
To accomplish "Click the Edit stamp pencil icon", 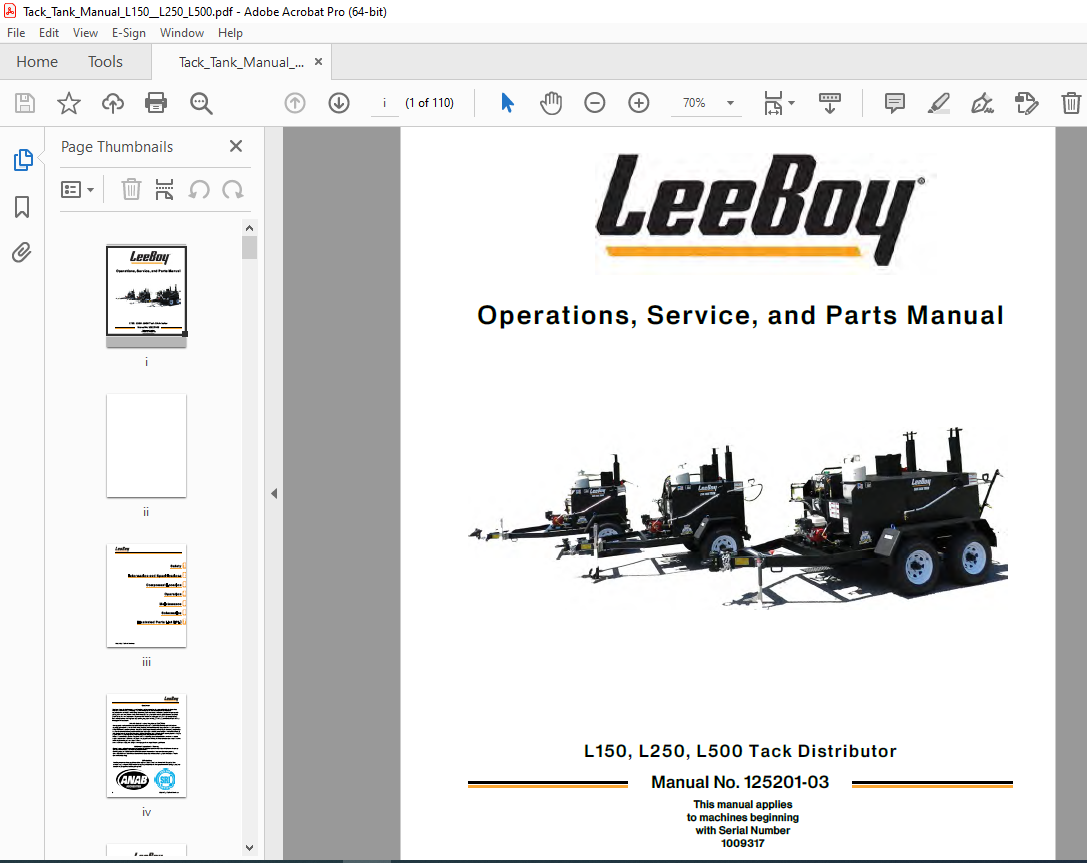I will click(1027, 103).
